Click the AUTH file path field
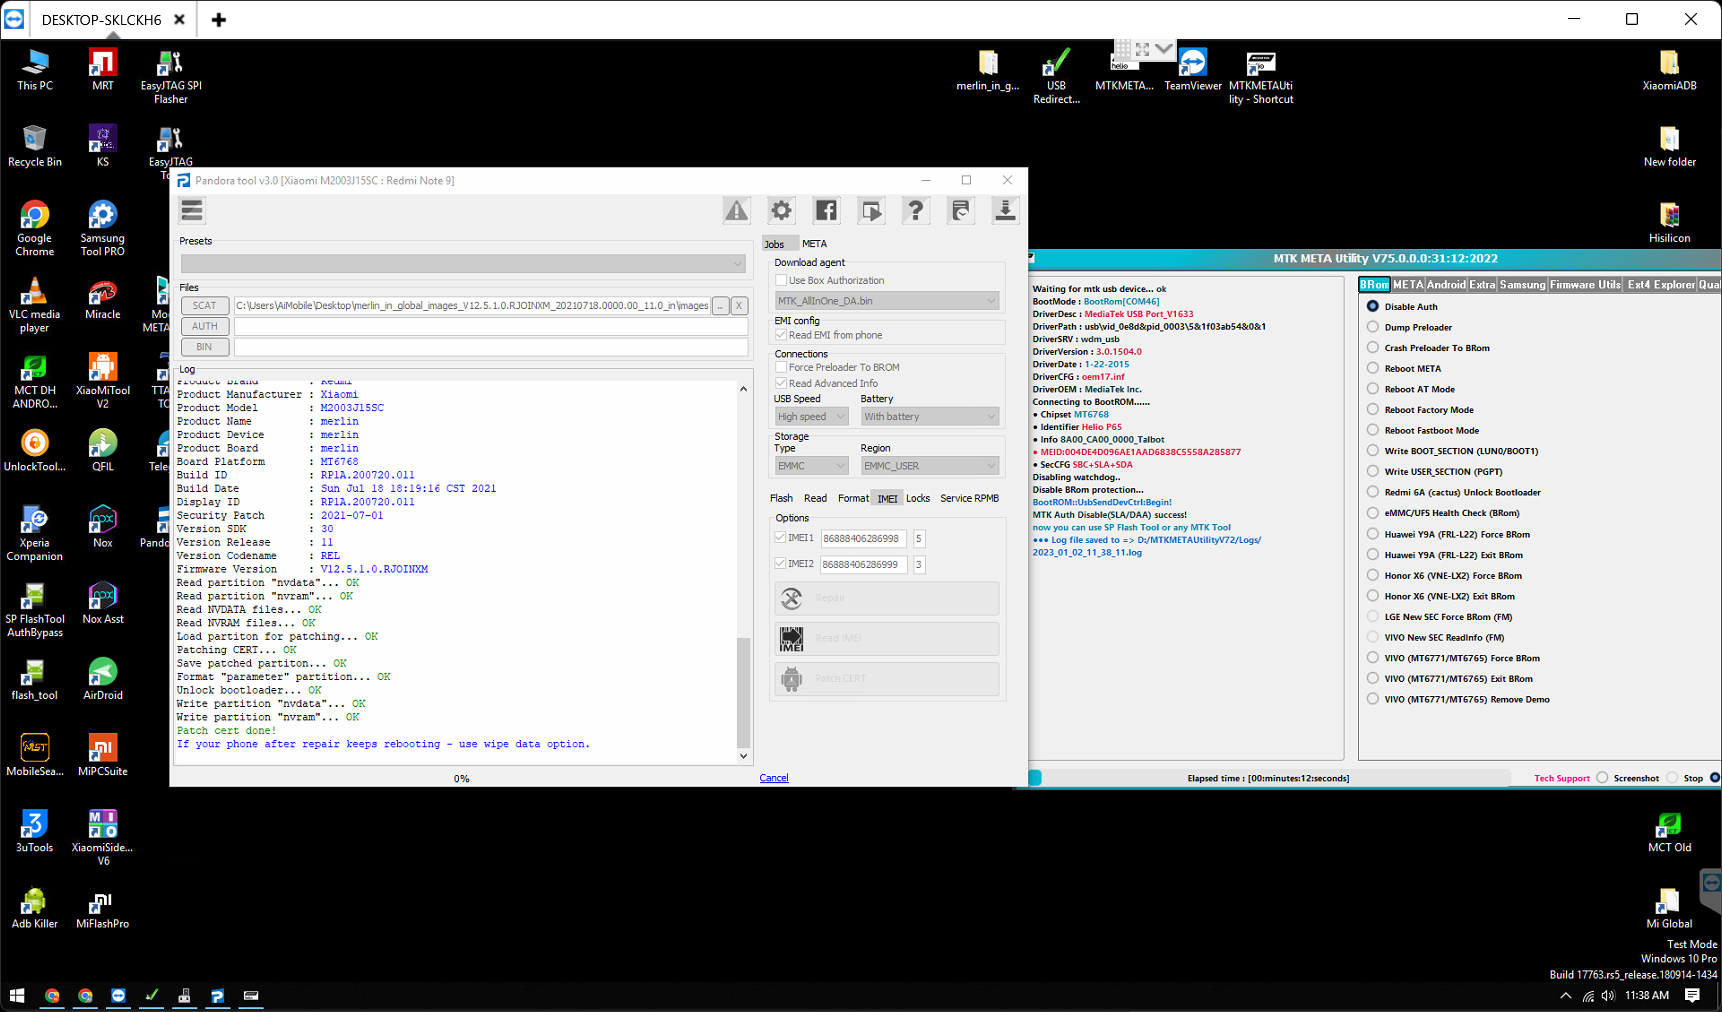This screenshot has height=1012, width=1722. (x=491, y=326)
